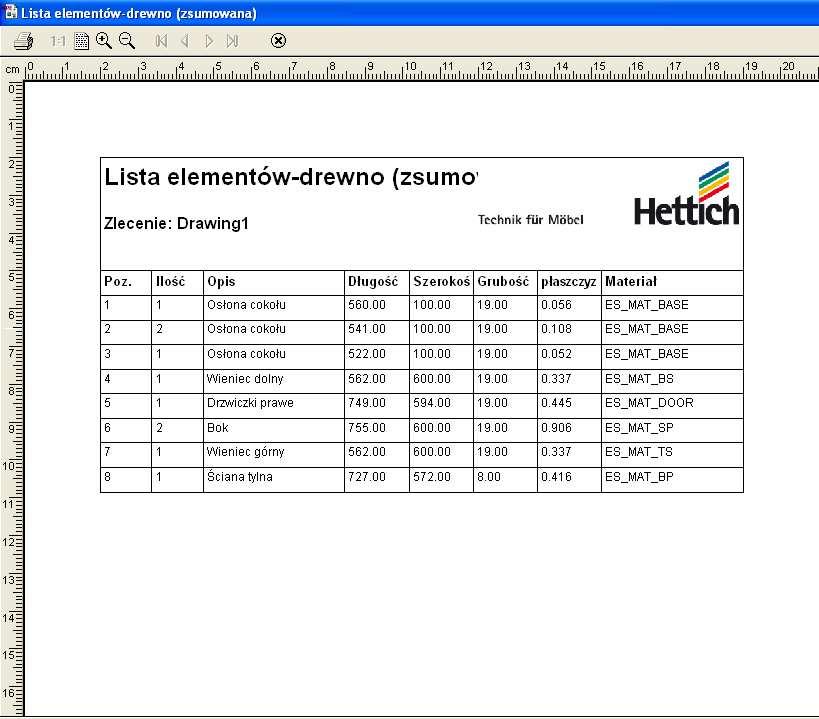819x719 pixels.
Task: Click length value 522.00
Action: [x=367, y=354]
